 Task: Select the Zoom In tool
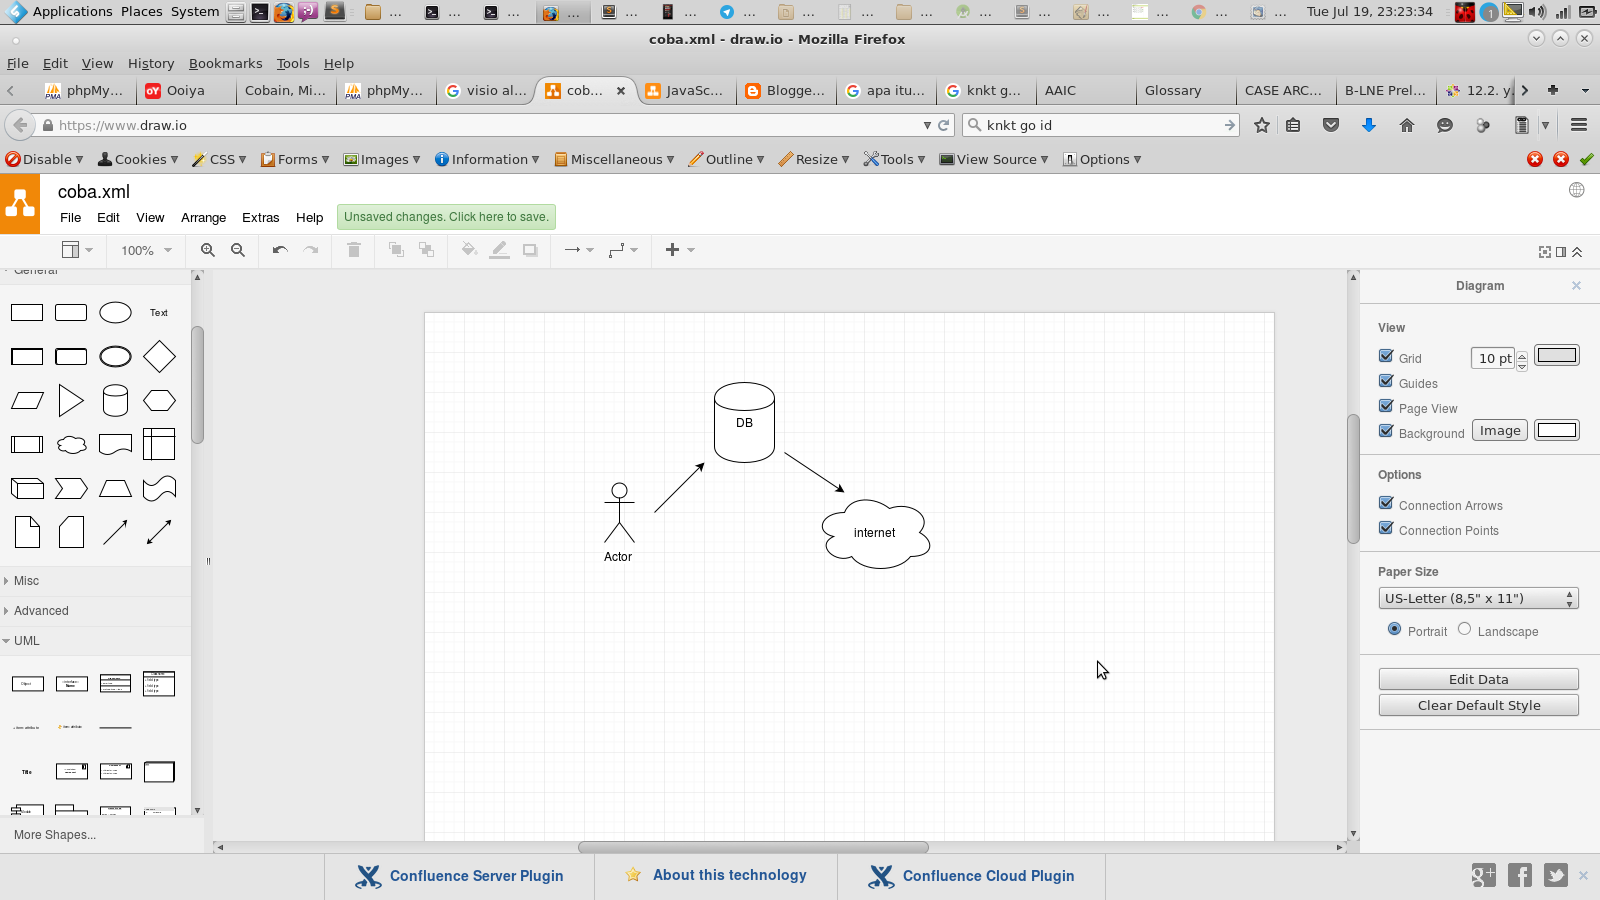[x=208, y=250]
